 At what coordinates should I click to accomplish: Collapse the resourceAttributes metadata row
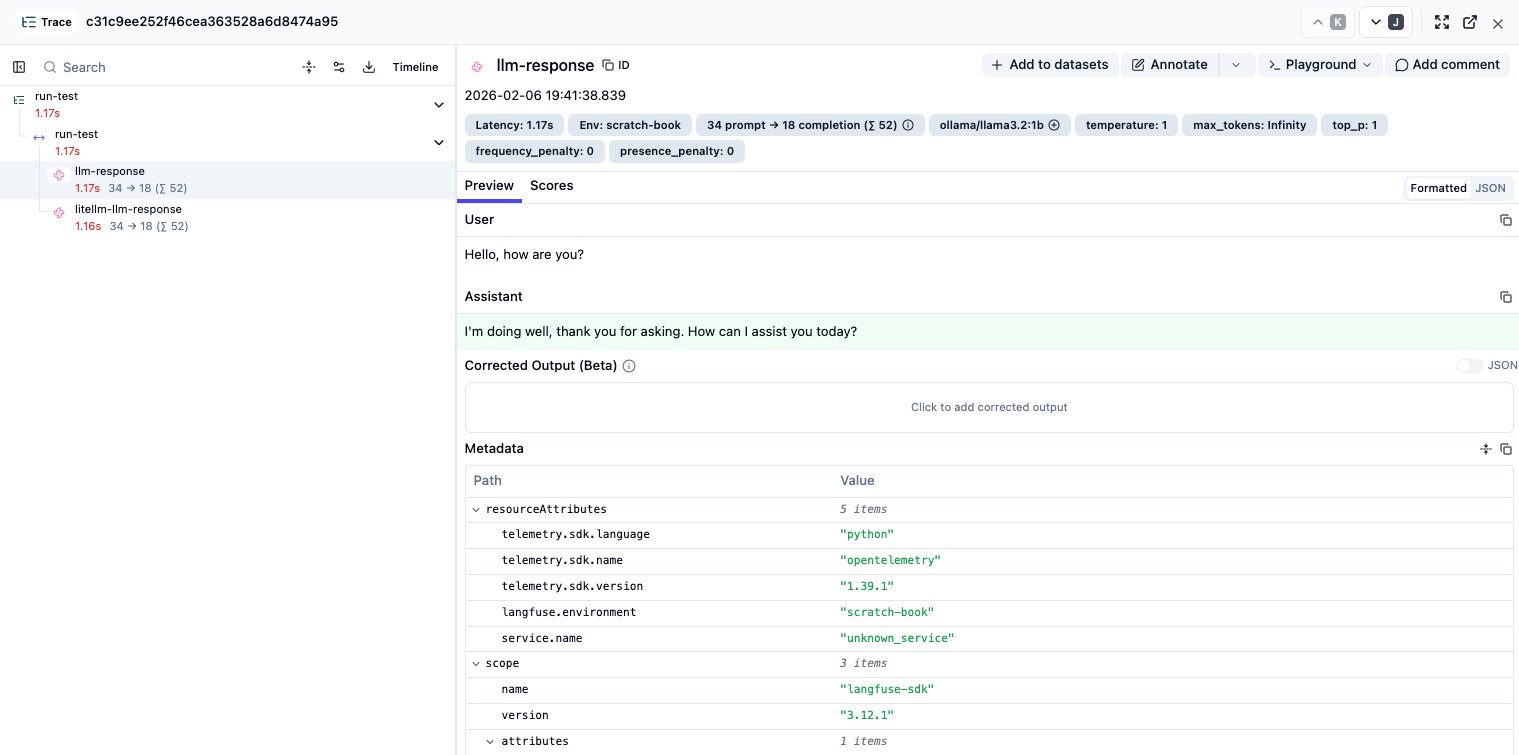[476, 509]
